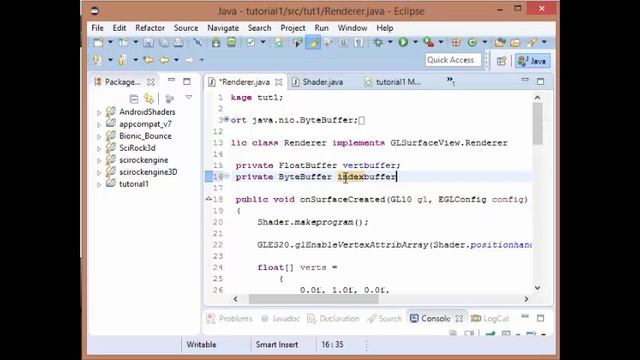Toggle Link with Editor in Package Explorer

[149, 99]
